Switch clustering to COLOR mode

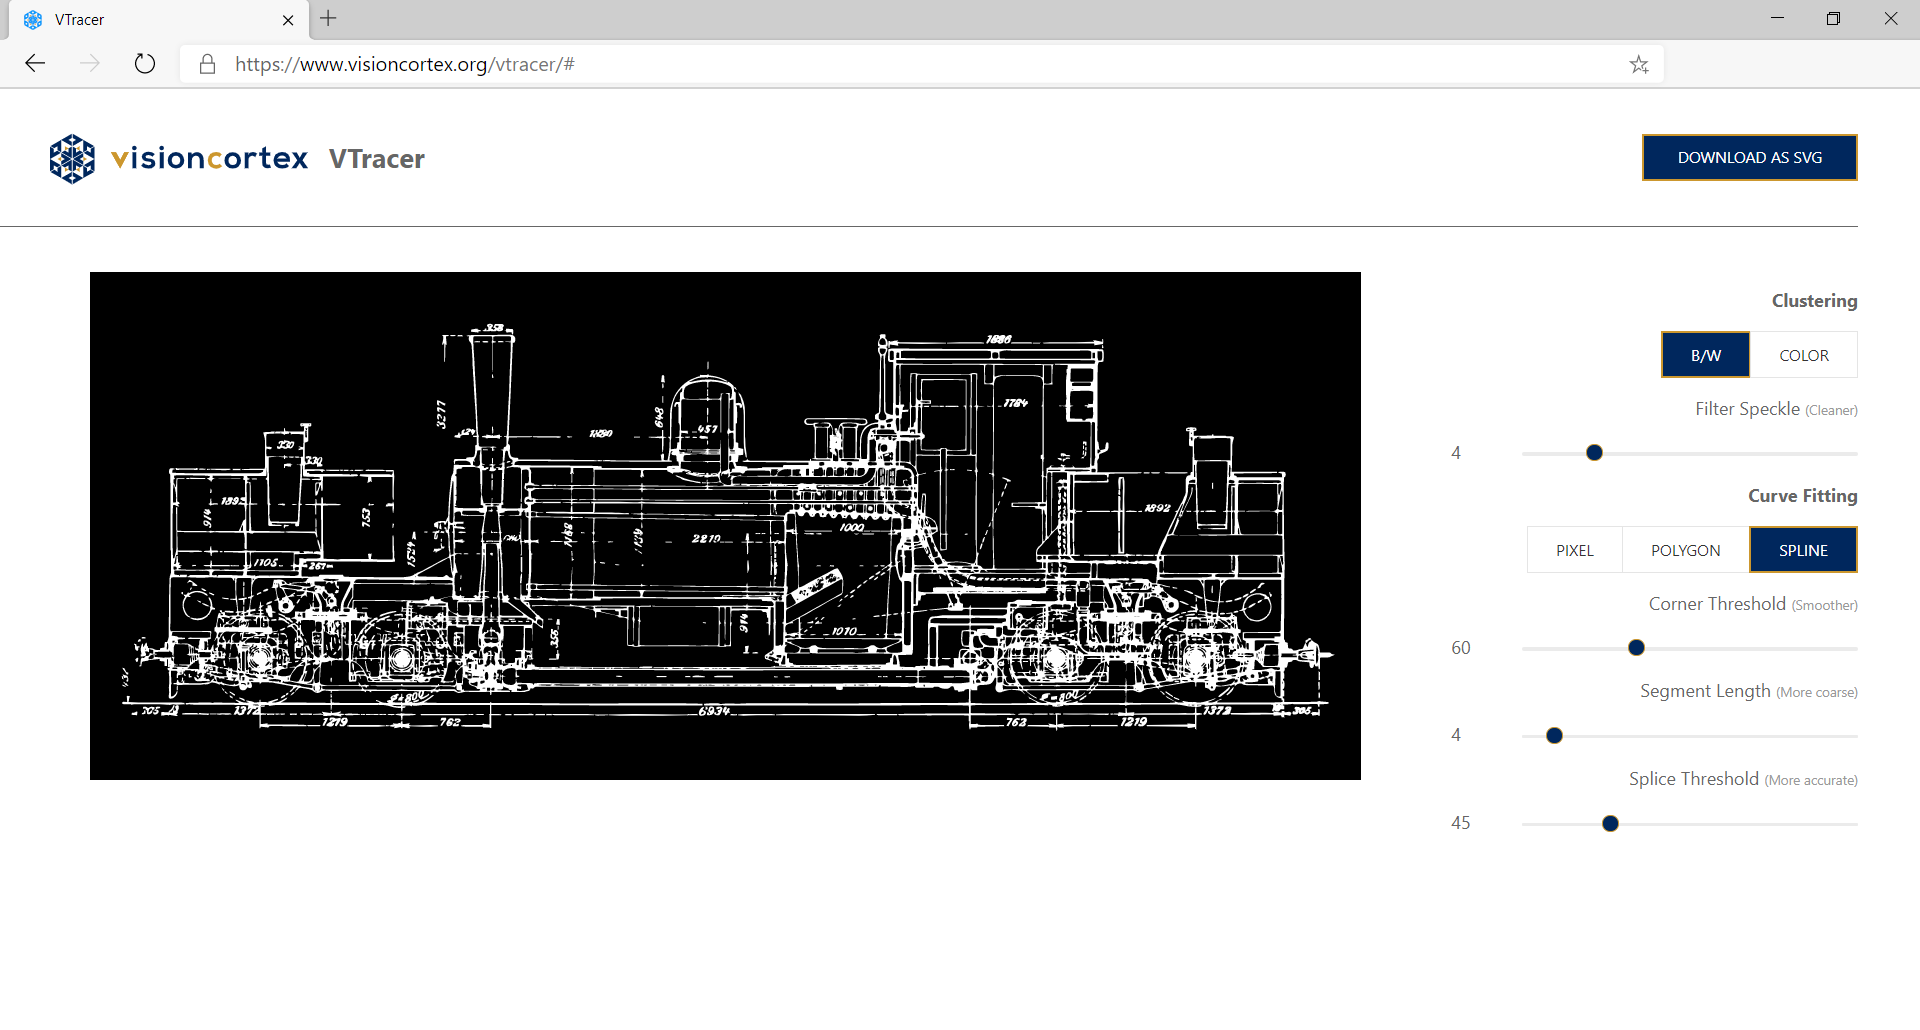click(1803, 355)
